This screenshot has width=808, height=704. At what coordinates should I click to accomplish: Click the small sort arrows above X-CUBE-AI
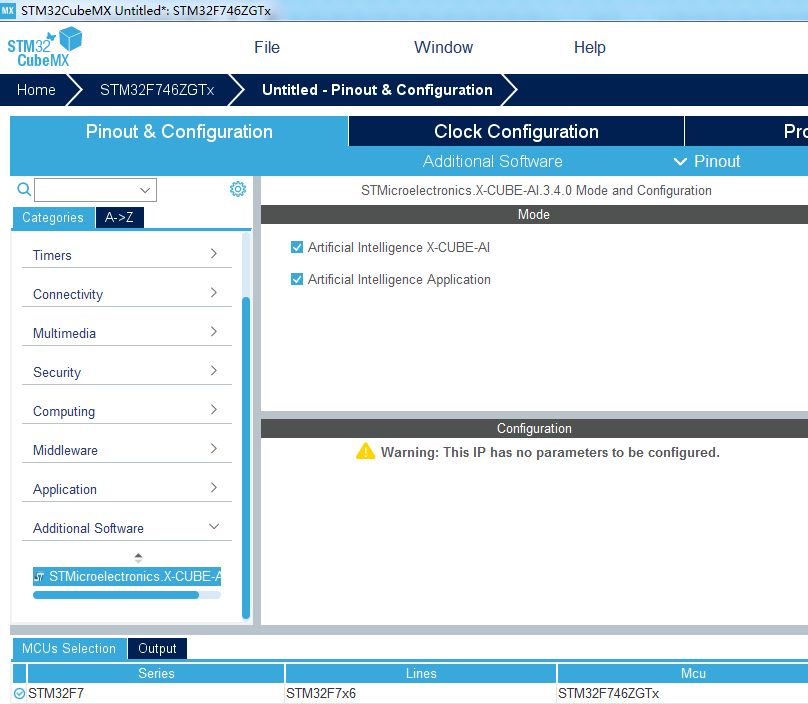[x=138, y=558]
